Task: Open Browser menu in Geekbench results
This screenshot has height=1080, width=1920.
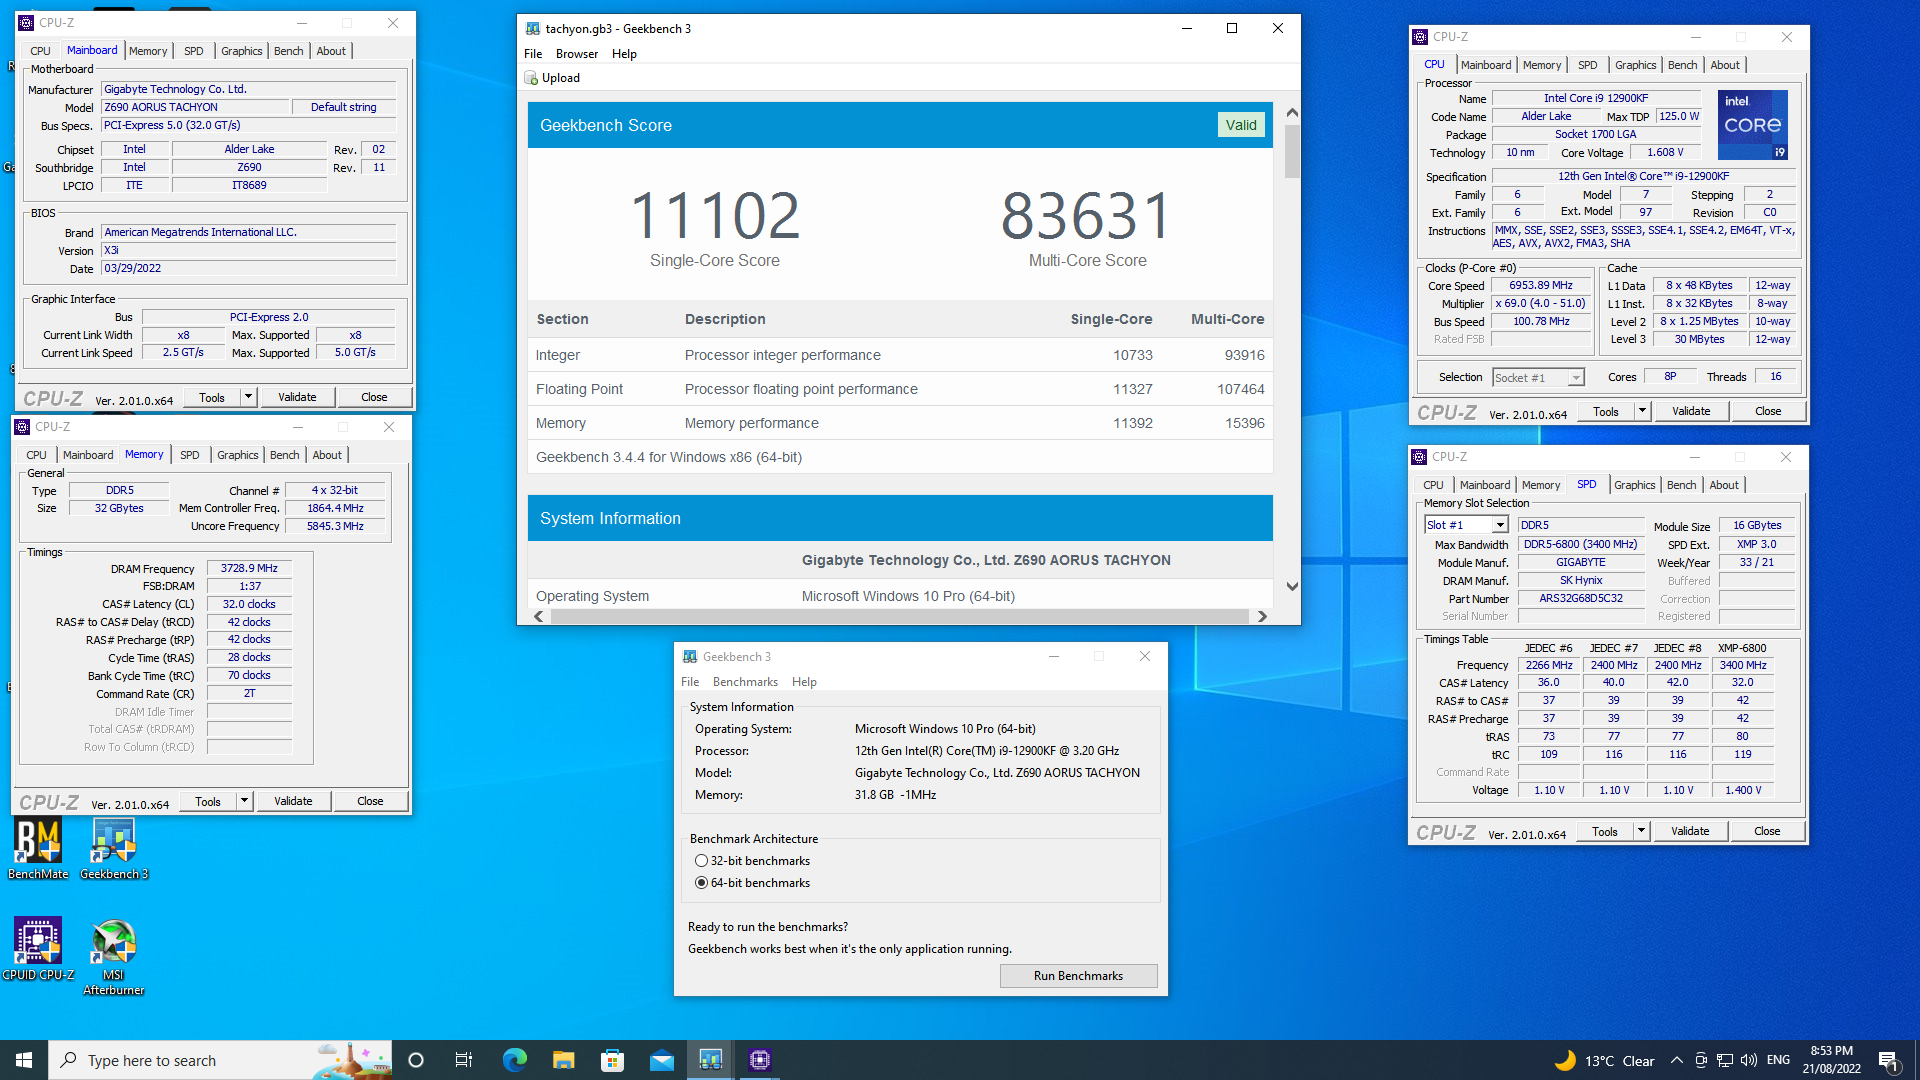Action: (577, 54)
